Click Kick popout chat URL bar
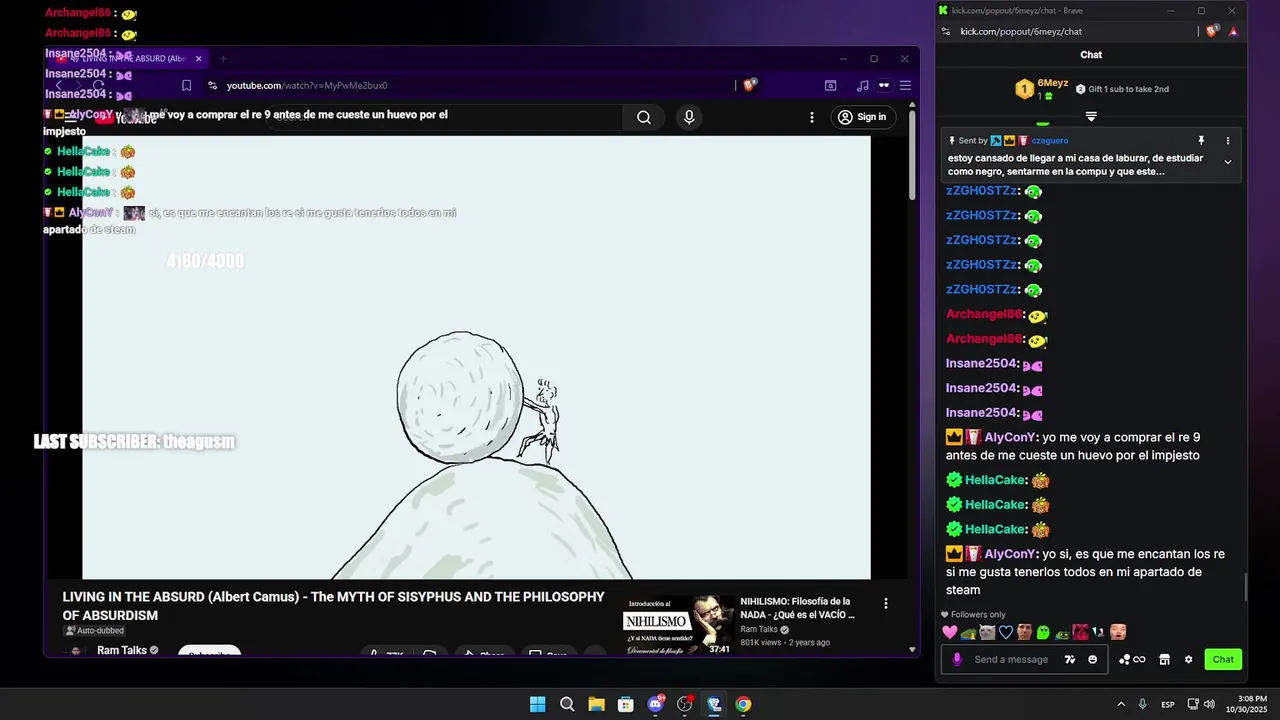This screenshot has width=1280, height=720. pyautogui.click(x=1021, y=31)
